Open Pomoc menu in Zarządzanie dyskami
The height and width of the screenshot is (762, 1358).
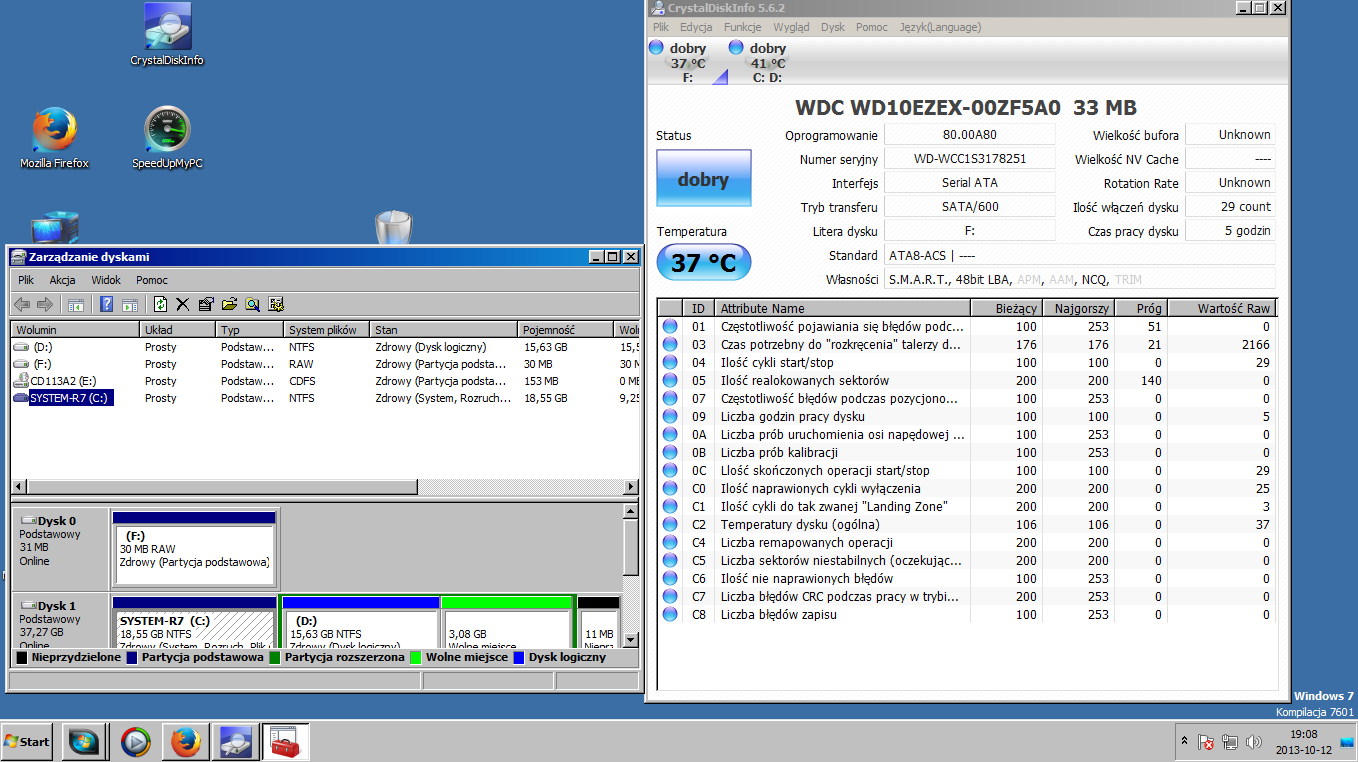click(152, 280)
